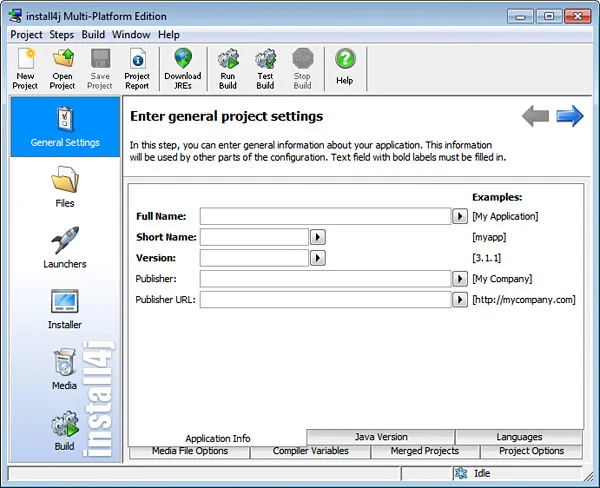The height and width of the screenshot is (488, 600).
Task: Click the Test Build toolbar icon
Action: pyautogui.click(x=265, y=62)
